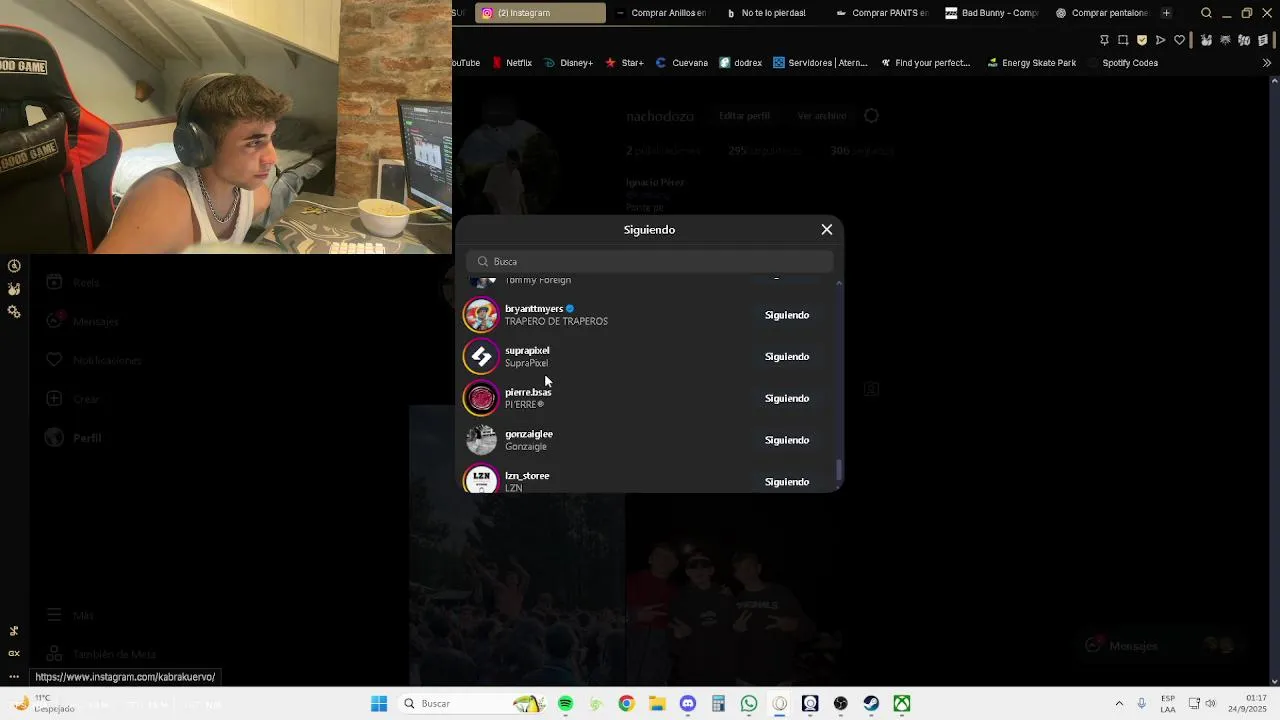Click the tray microphone icon
This screenshot has height=720, width=1280.
[x=1141, y=704]
